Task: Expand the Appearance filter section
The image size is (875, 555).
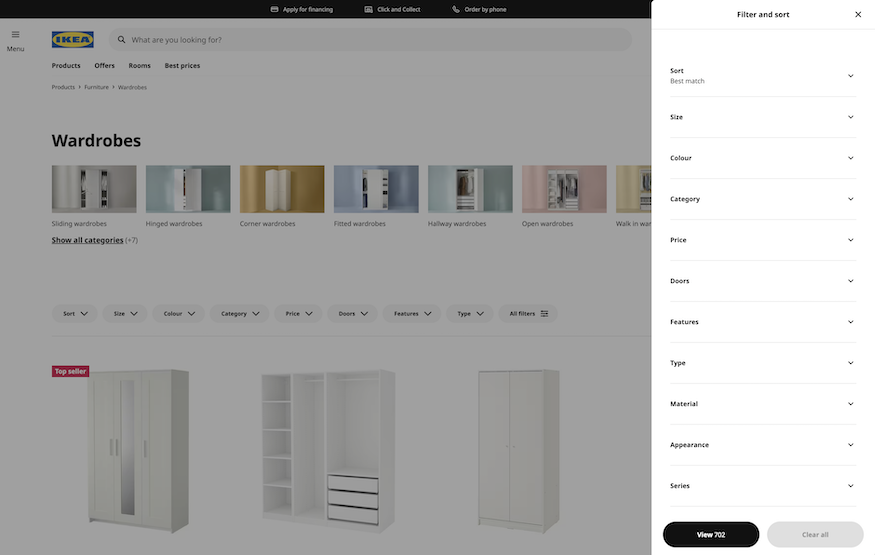Action: pos(763,445)
